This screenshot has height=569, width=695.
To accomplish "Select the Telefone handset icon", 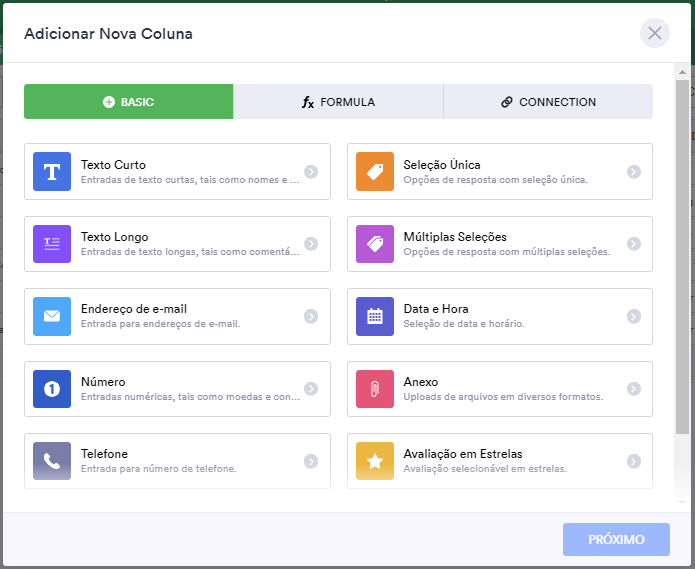I will point(52,461).
